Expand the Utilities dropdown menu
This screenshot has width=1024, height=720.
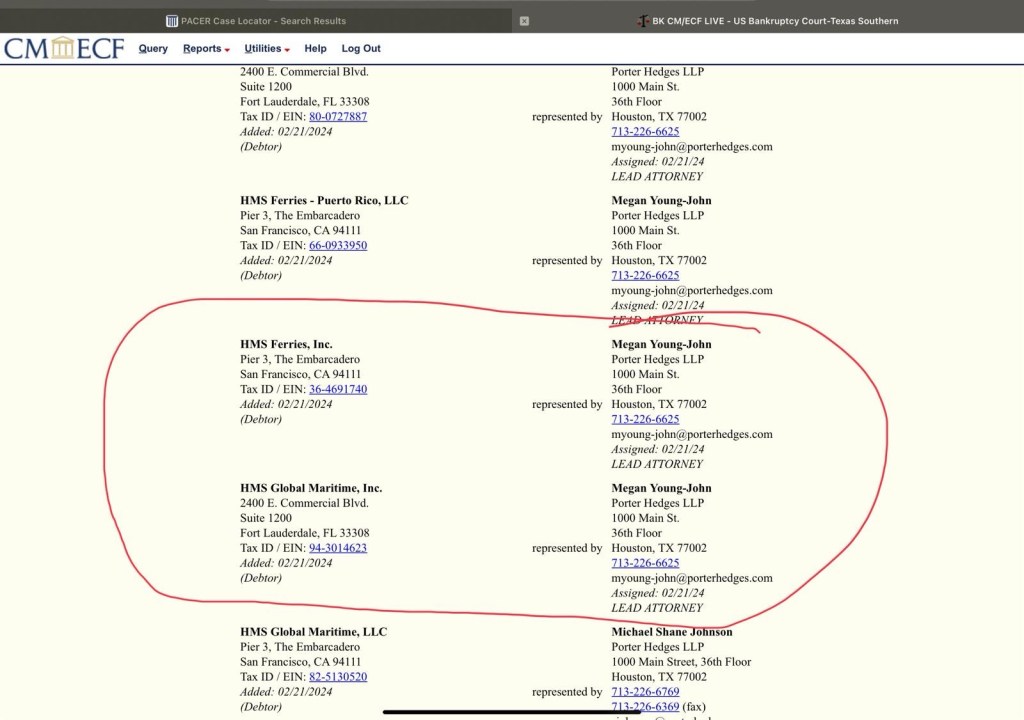point(267,48)
